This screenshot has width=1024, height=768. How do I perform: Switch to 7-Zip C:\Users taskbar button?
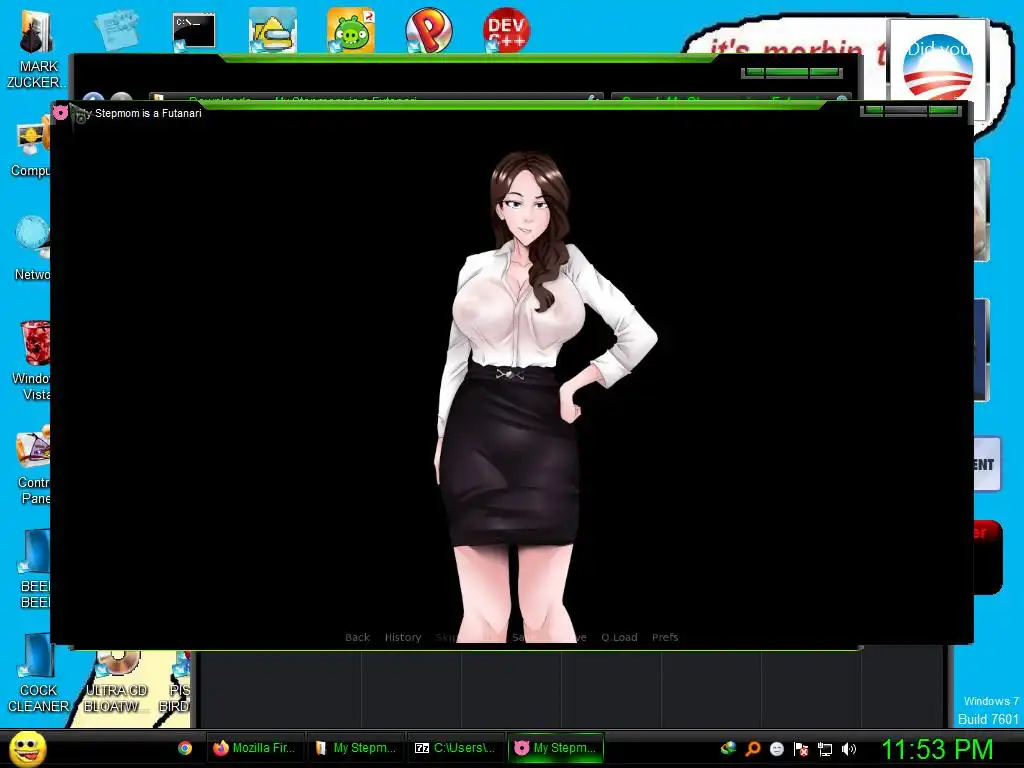click(455, 748)
